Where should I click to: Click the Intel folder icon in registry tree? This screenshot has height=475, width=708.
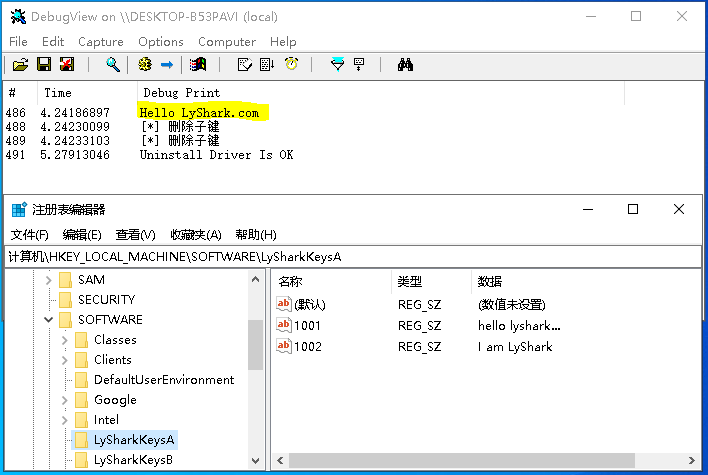pyautogui.click(x=81, y=420)
